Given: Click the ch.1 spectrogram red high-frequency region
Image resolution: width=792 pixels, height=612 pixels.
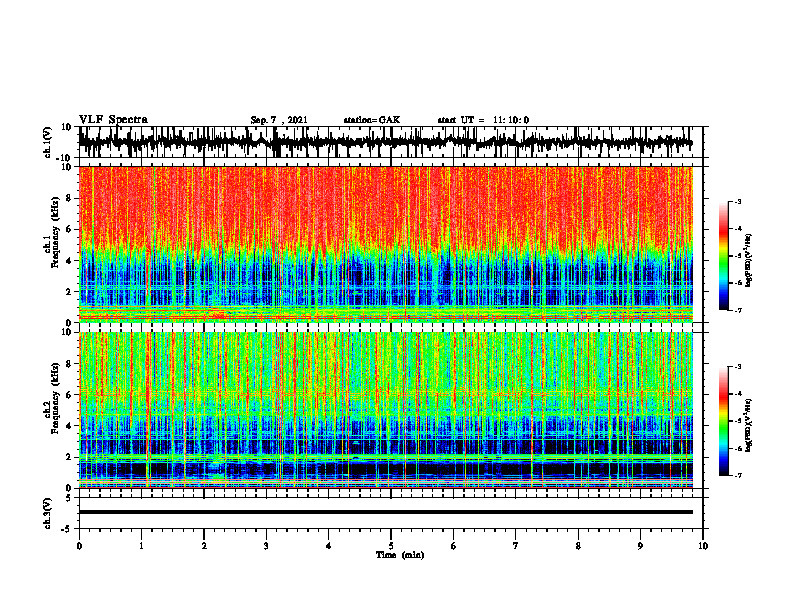Looking at the screenshot, I should [x=385, y=205].
